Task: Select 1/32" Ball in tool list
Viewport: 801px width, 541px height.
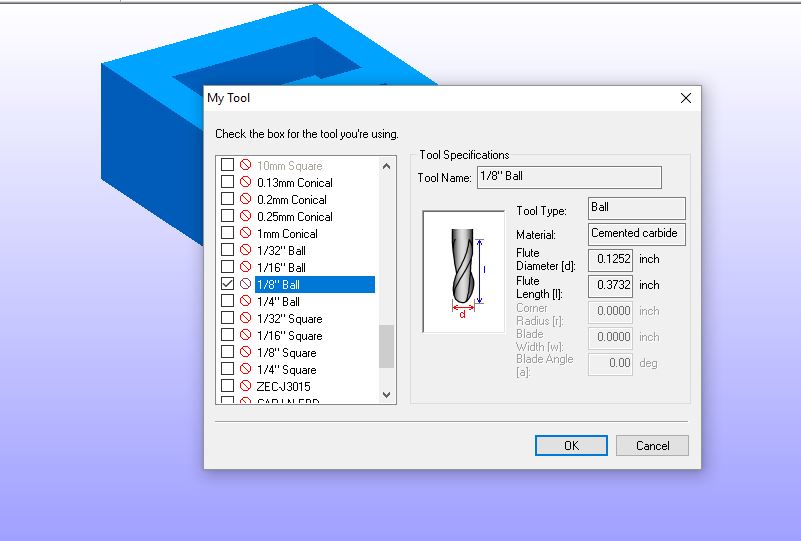Action: tap(281, 251)
